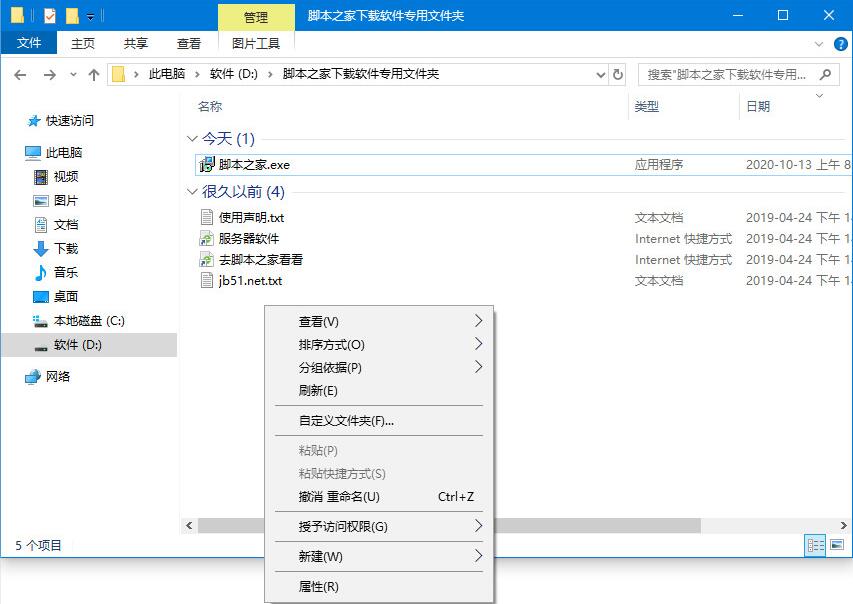Select 本地磁盘 (C:) in the sidebar
The height and width of the screenshot is (604, 853).
coord(86,322)
